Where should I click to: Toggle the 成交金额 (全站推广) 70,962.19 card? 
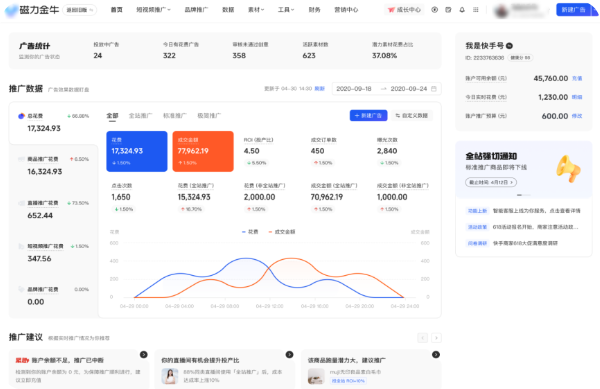click(335, 197)
